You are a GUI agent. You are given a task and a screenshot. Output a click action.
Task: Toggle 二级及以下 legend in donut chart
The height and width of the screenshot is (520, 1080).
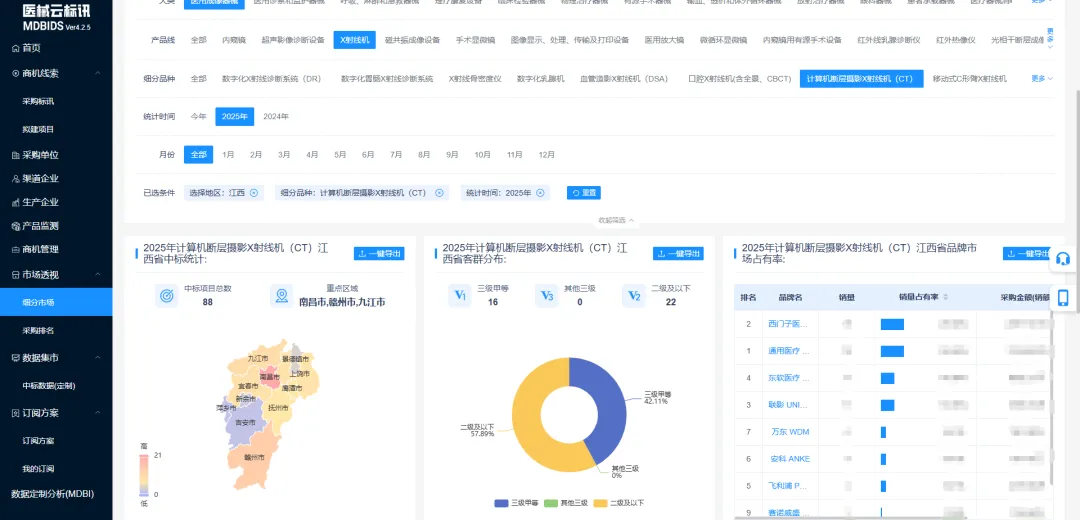coord(621,503)
